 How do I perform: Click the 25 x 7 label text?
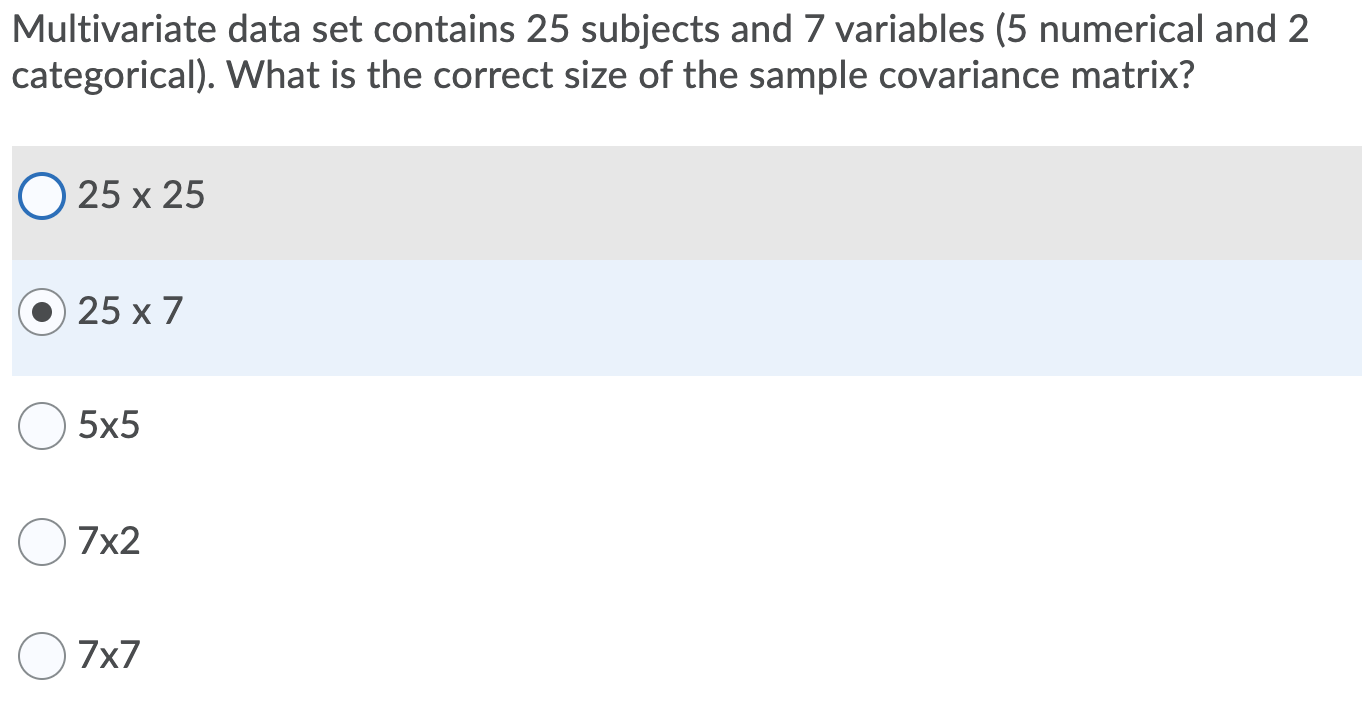128,311
